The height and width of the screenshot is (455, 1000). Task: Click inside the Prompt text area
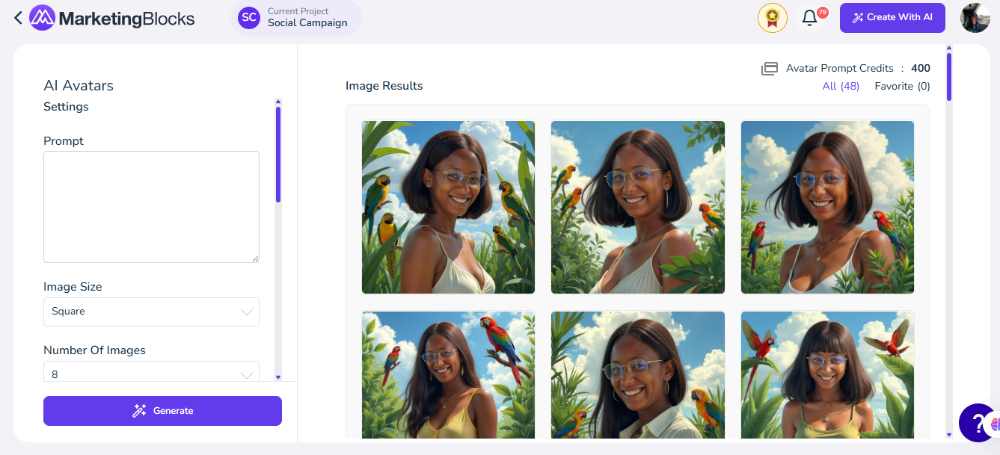pos(151,207)
